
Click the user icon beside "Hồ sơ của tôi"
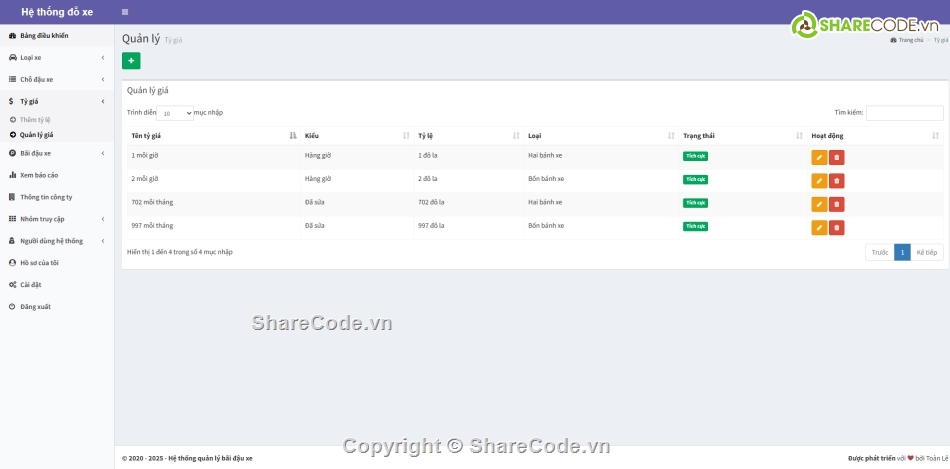click(x=12, y=263)
